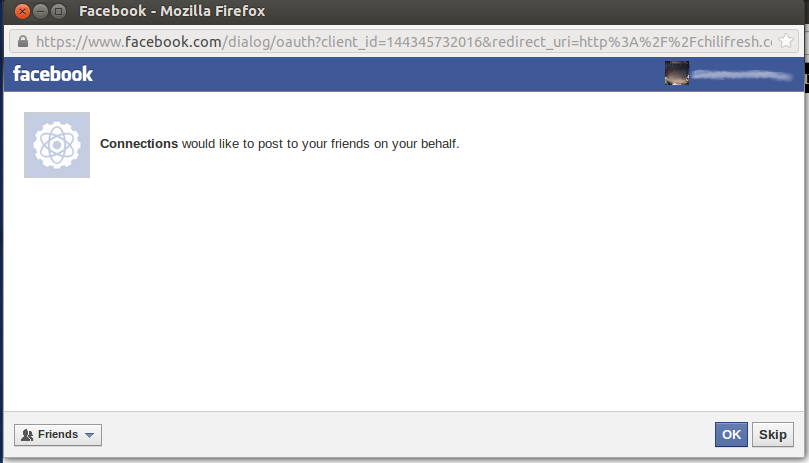Click the Facebook - Mozilla Firefox title bar

[400, 13]
